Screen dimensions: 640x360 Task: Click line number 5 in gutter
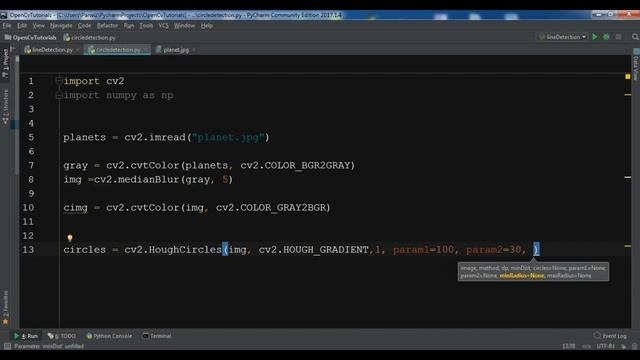(x=31, y=138)
